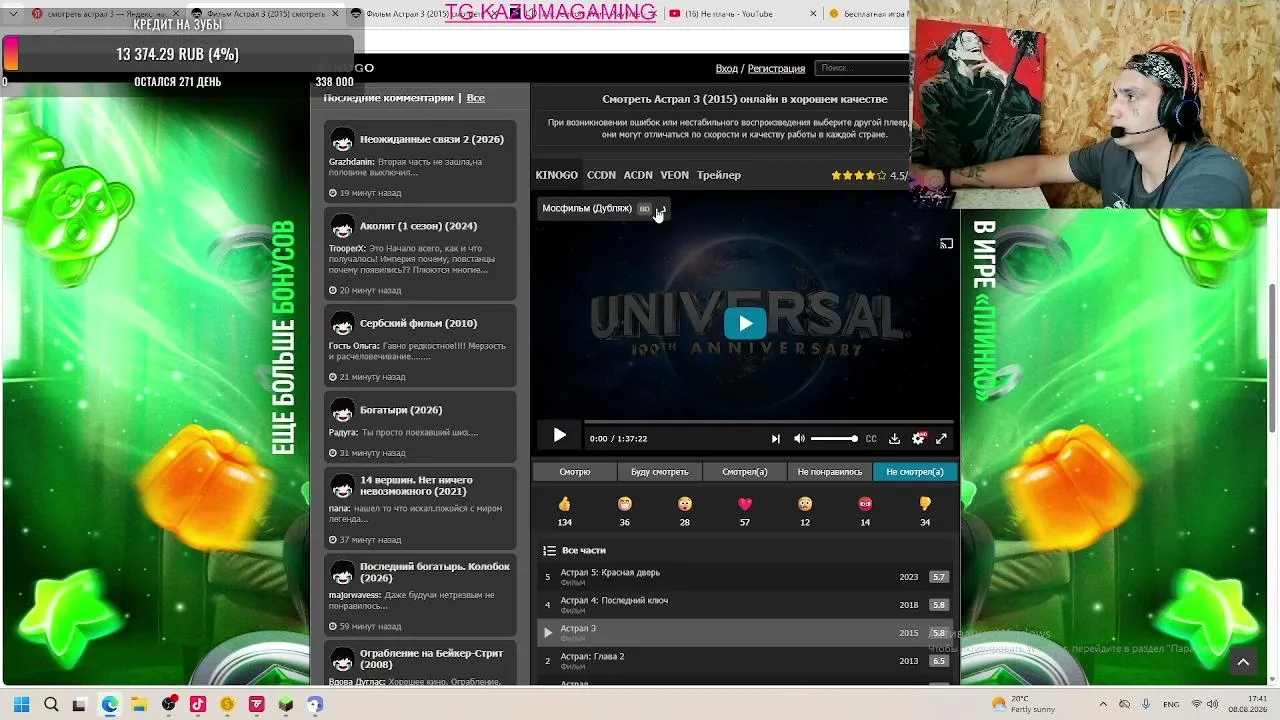Click the emoji reaction with count 12
The height and width of the screenshot is (720, 1280).
point(805,504)
